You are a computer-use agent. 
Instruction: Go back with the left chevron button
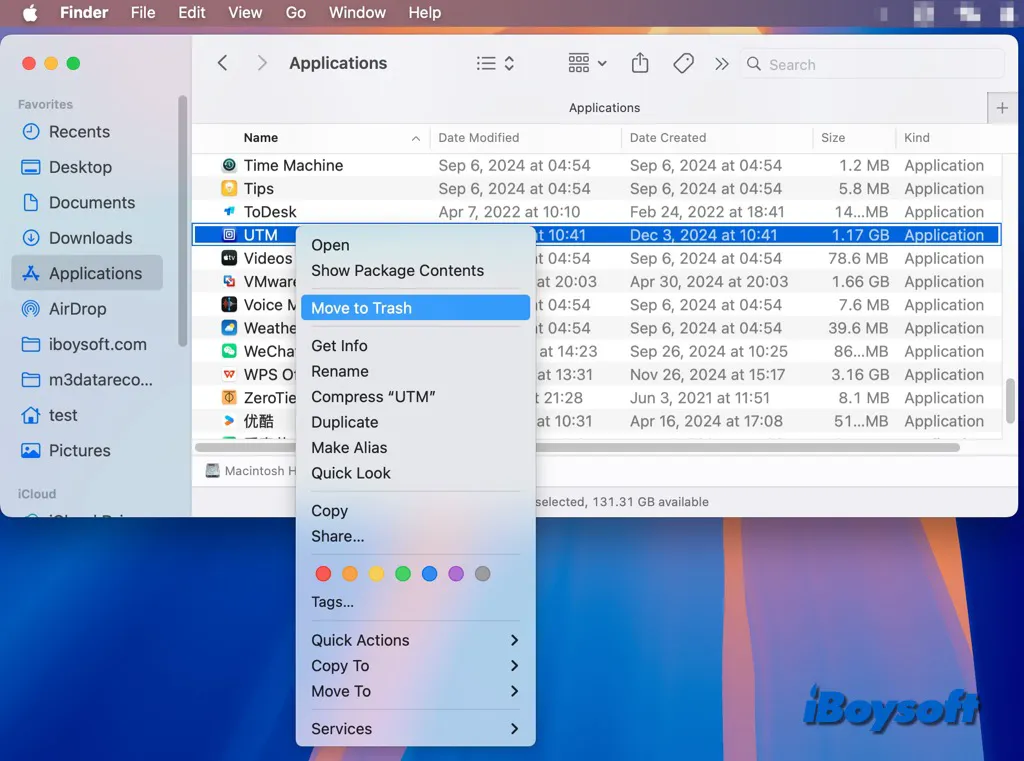pos(223,63)
